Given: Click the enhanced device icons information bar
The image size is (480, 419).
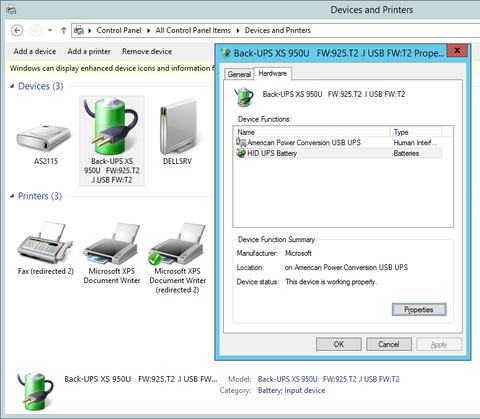Looking at the screenshot, I should point(110,68).
